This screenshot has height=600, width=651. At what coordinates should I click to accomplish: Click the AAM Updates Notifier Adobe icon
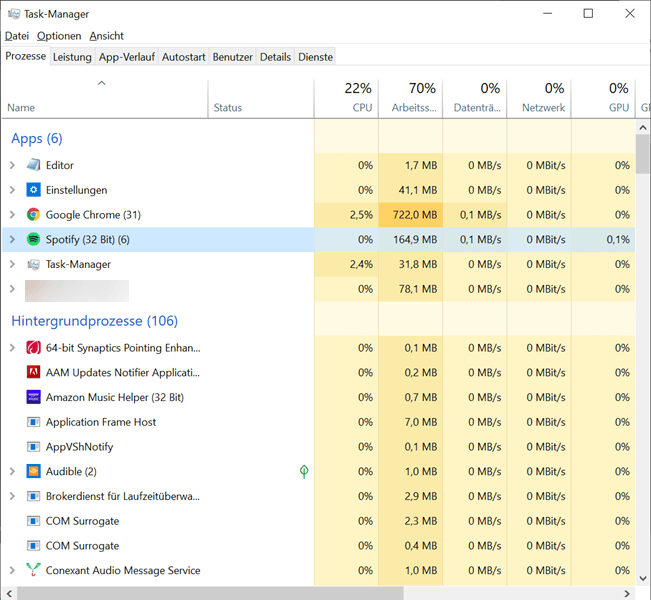(x=33, y=372)
